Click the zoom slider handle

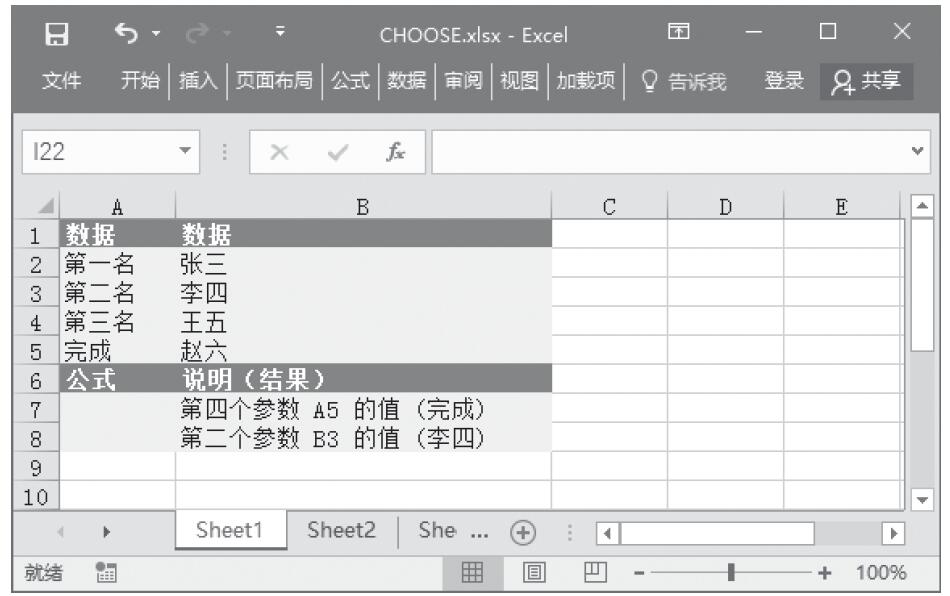(x=733, y=573)
